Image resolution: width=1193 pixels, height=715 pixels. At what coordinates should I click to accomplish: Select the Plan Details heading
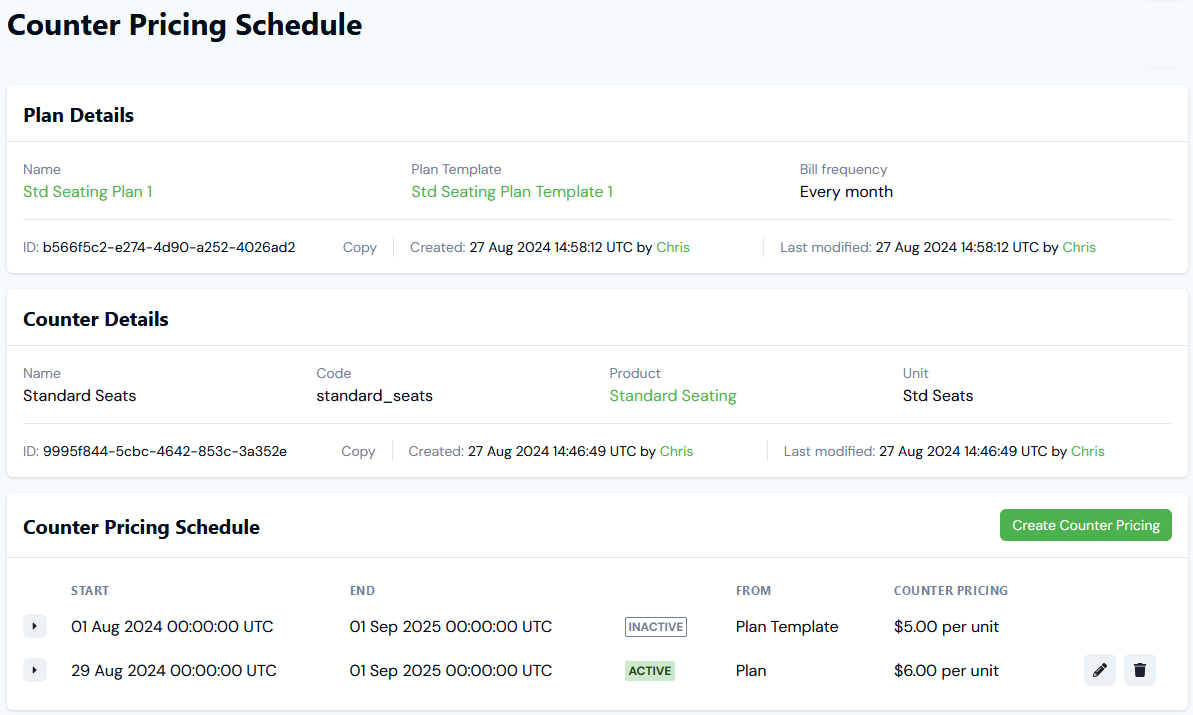(x=78, y=115)
